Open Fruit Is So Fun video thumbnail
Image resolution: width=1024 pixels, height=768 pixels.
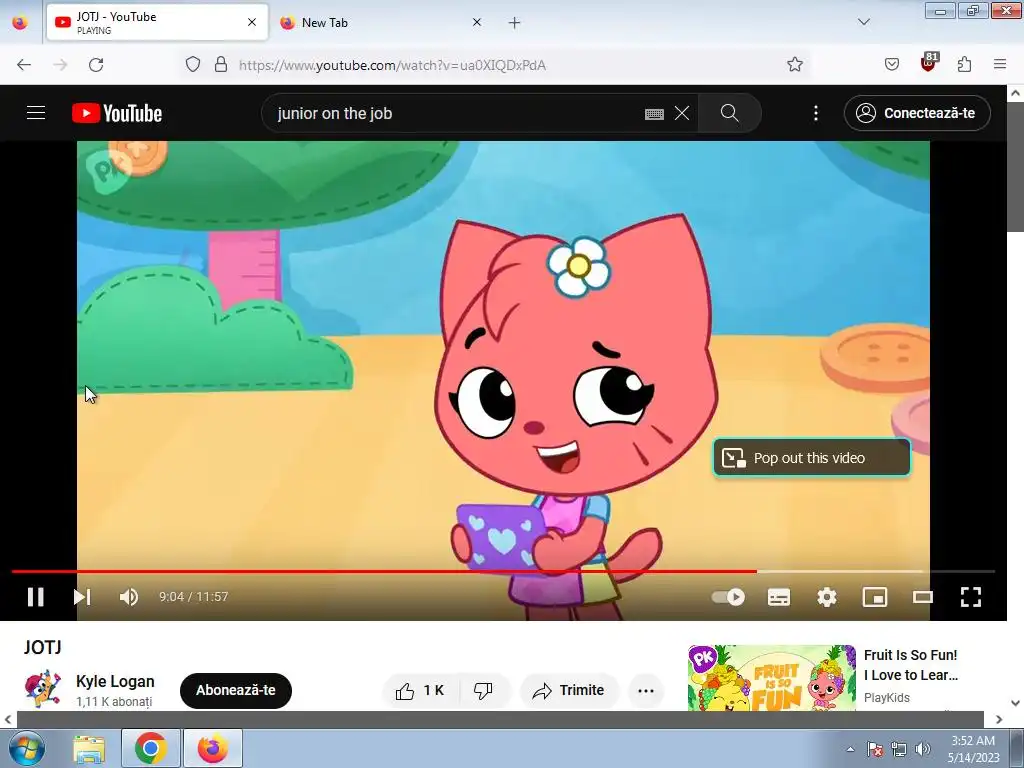pyautogui.click(x=771, y=678)
